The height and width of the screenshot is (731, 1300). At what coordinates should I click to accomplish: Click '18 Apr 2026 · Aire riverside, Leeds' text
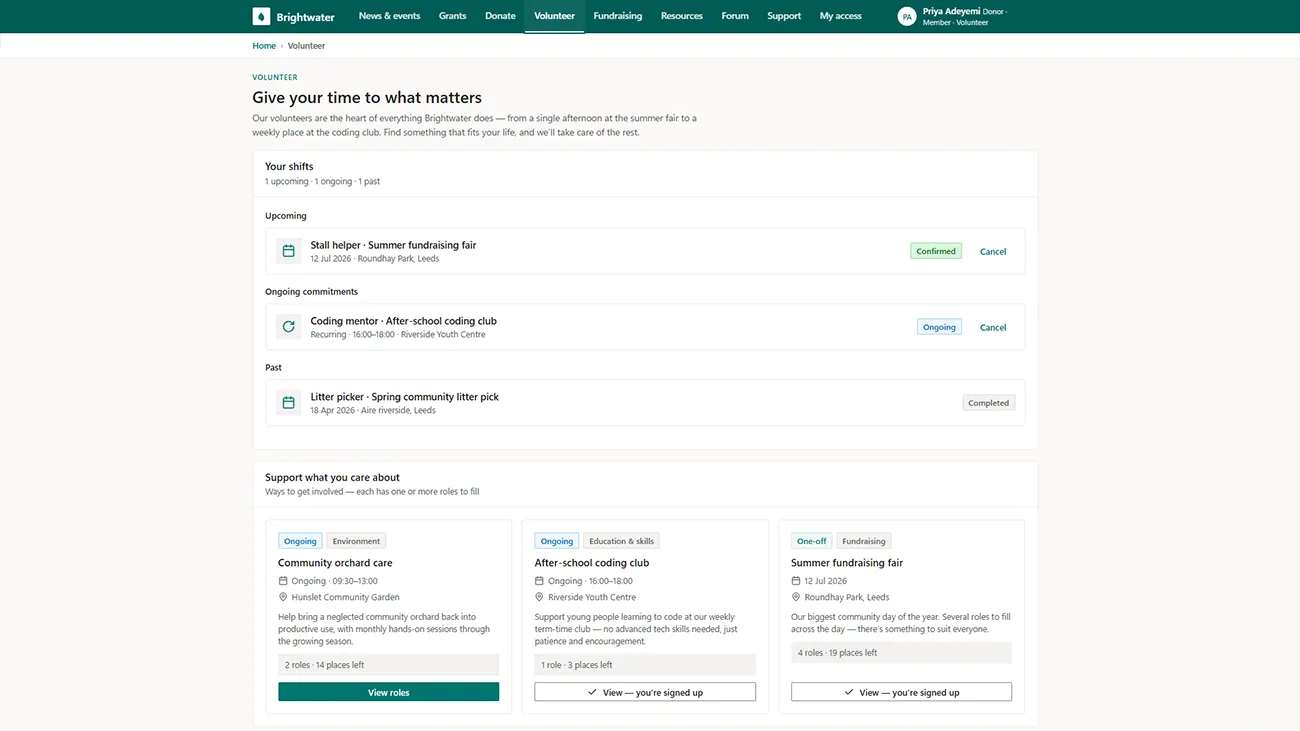click(373, 410)
